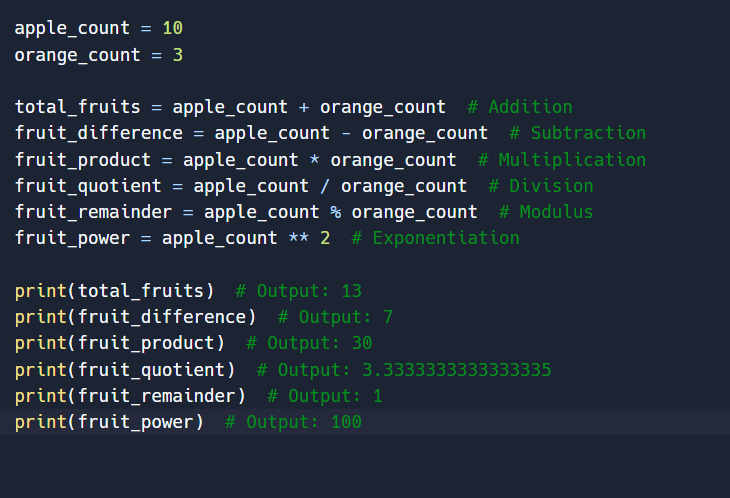
Task: Click the ** operator in the fruit_power line
Action: [298, 238]
